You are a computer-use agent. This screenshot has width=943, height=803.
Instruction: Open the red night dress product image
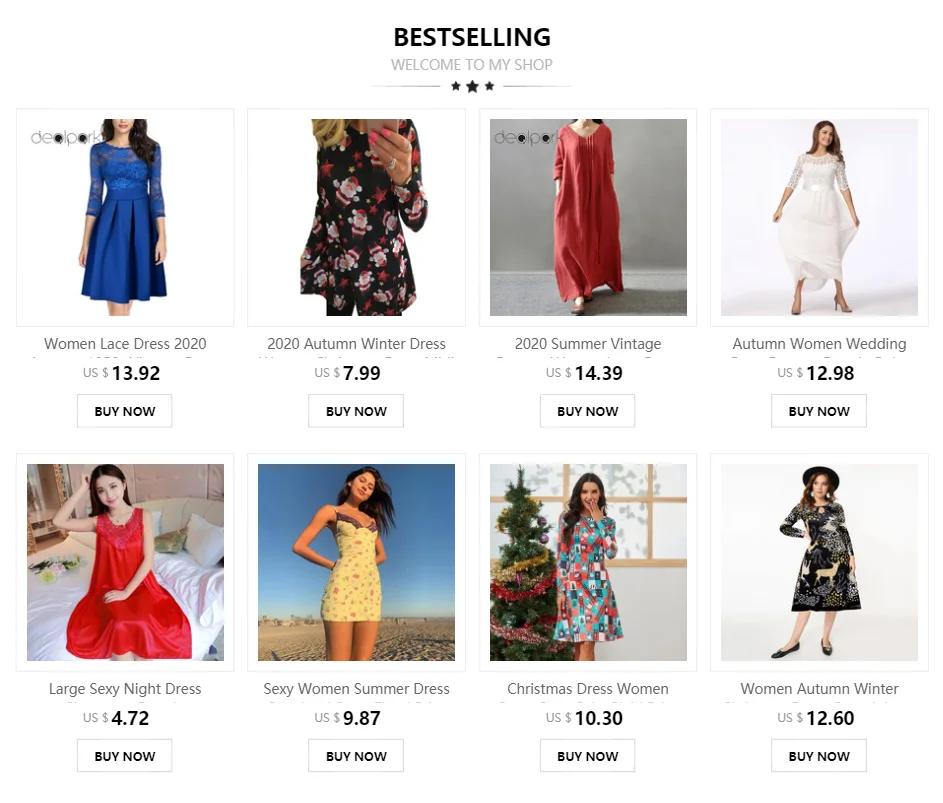pos(125,562)
